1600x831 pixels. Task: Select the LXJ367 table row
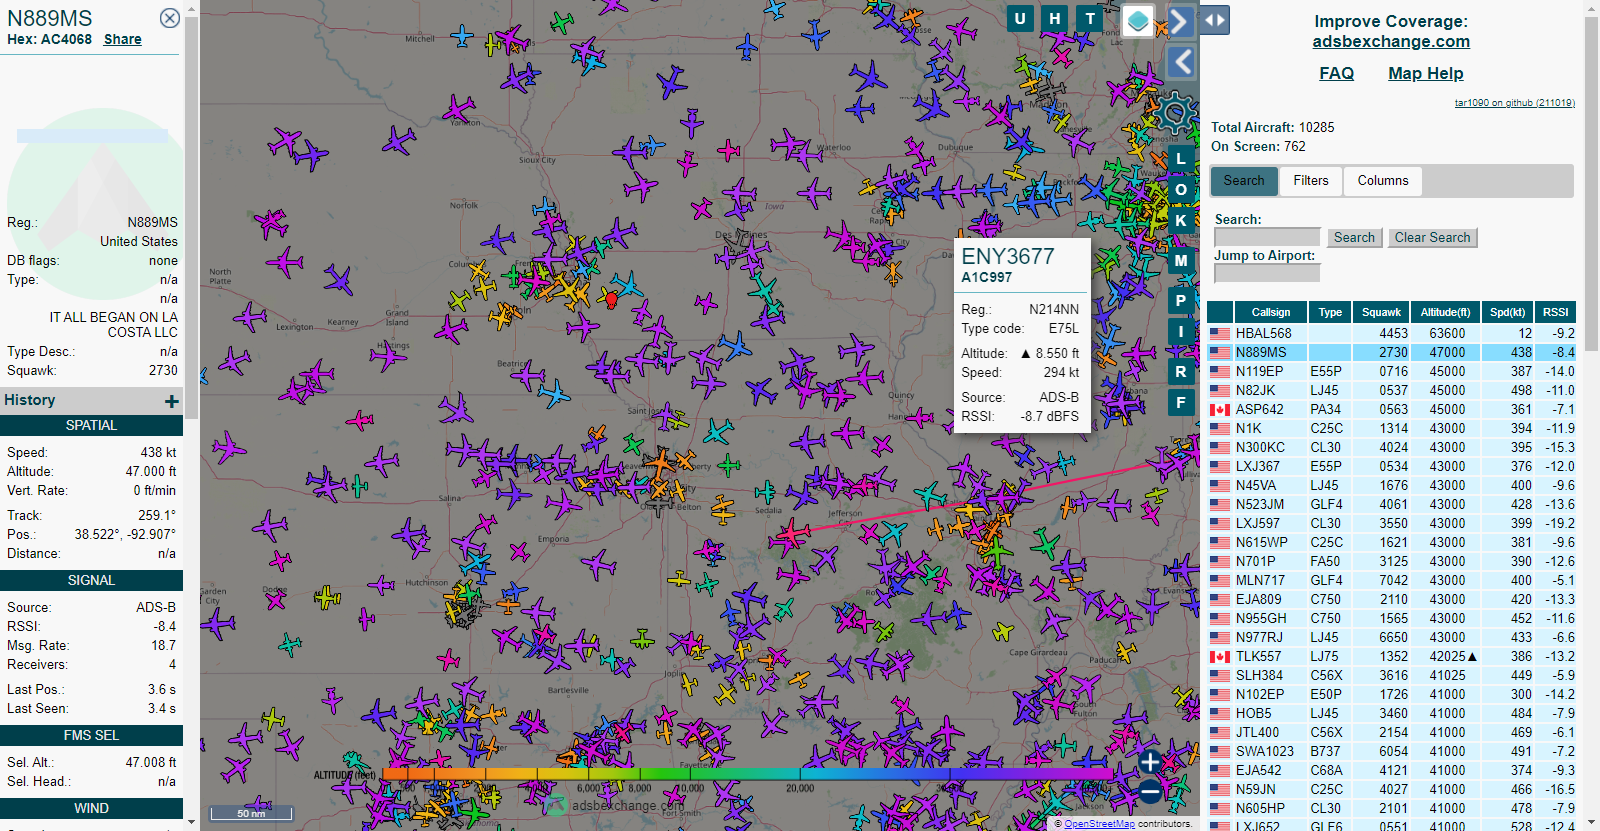1391,467
